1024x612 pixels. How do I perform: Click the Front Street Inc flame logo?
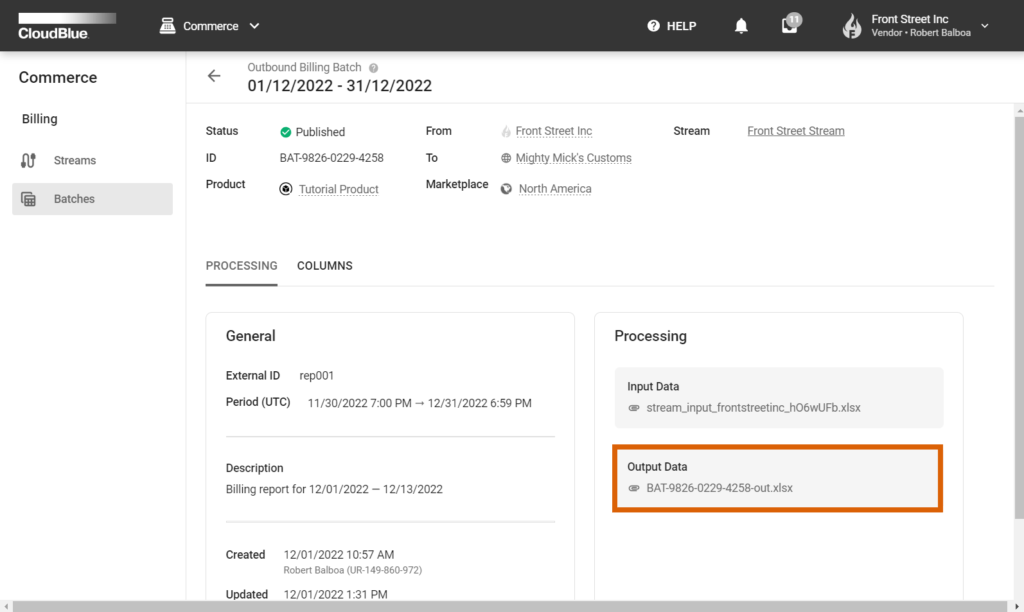coord(852,26)
